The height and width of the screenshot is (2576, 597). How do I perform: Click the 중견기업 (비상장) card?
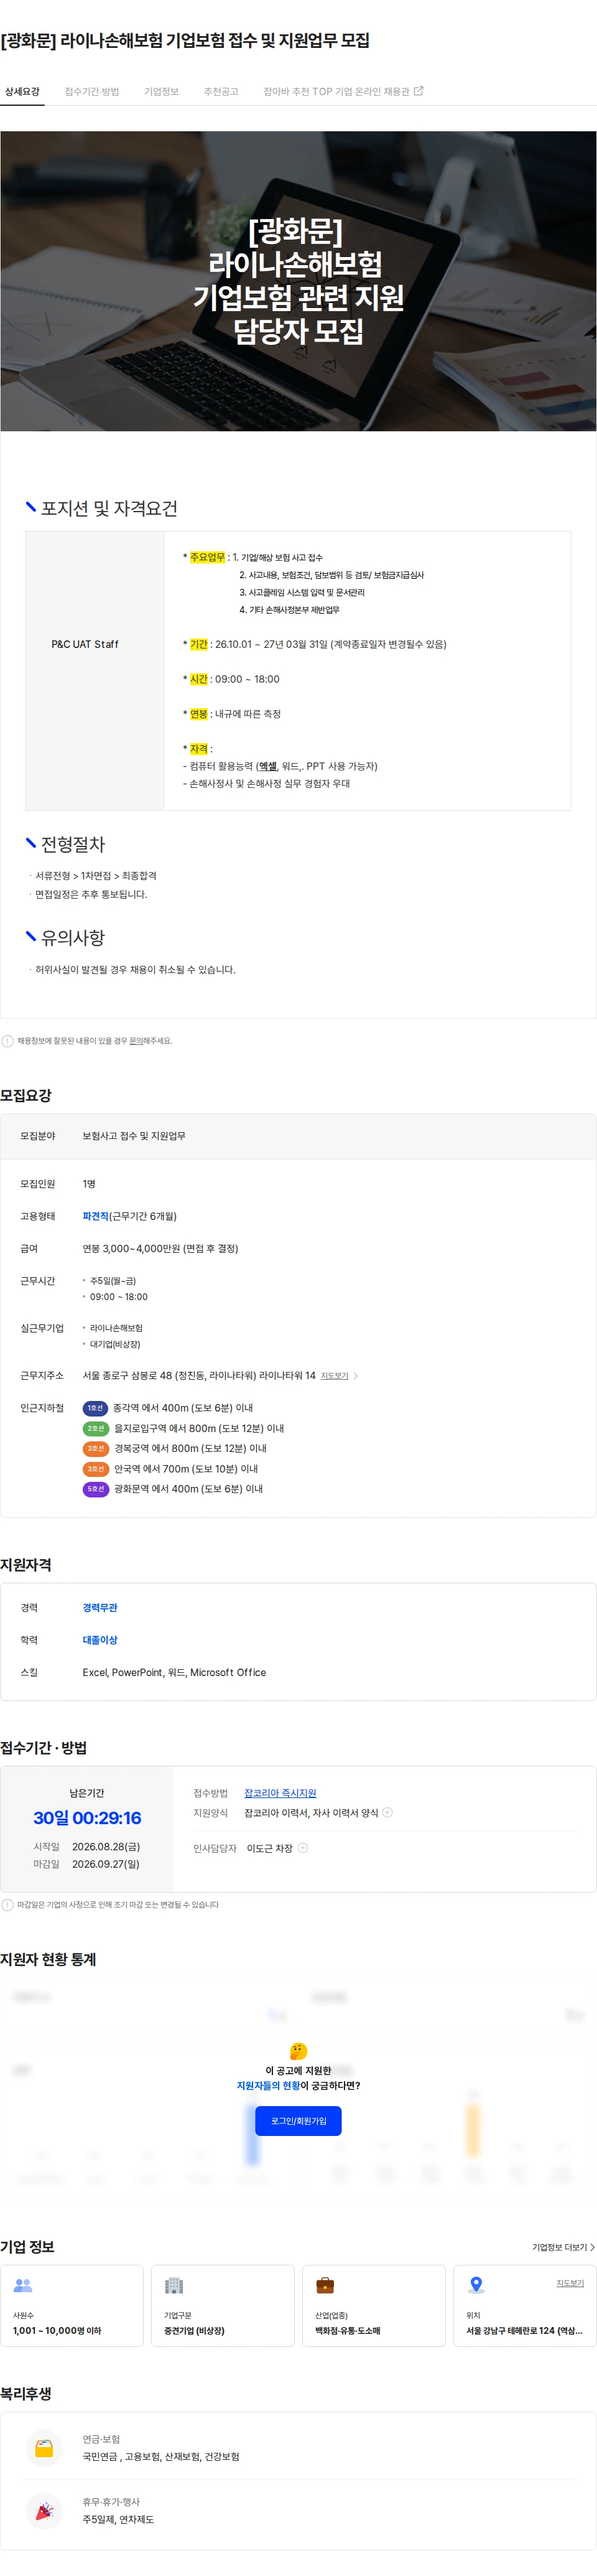point(222,2306)
